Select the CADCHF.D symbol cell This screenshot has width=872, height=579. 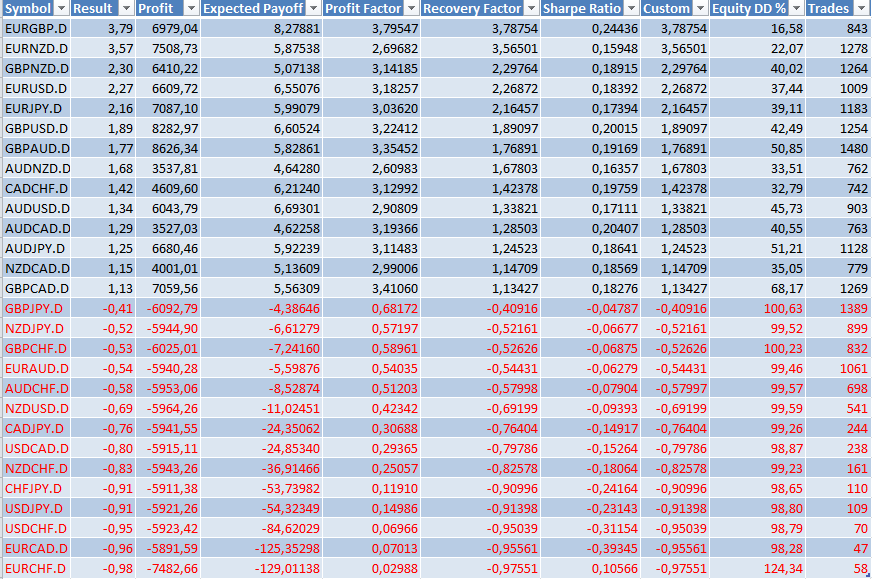point(36,189)
